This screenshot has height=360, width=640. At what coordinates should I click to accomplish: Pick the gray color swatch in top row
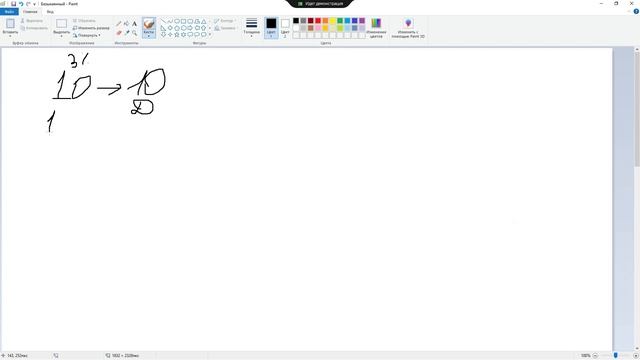click(x=303, y=21)
